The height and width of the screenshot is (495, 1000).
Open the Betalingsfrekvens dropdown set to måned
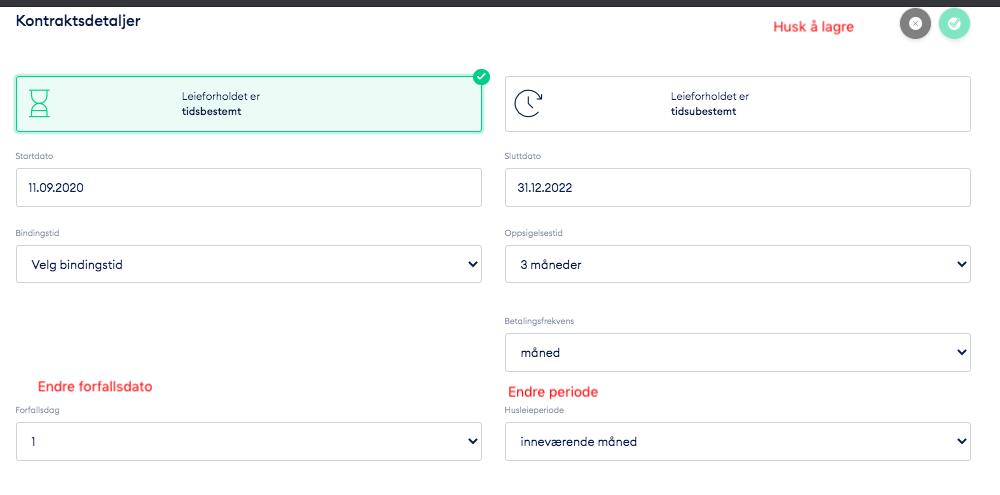pyautogui.click(x=737, y=352)
